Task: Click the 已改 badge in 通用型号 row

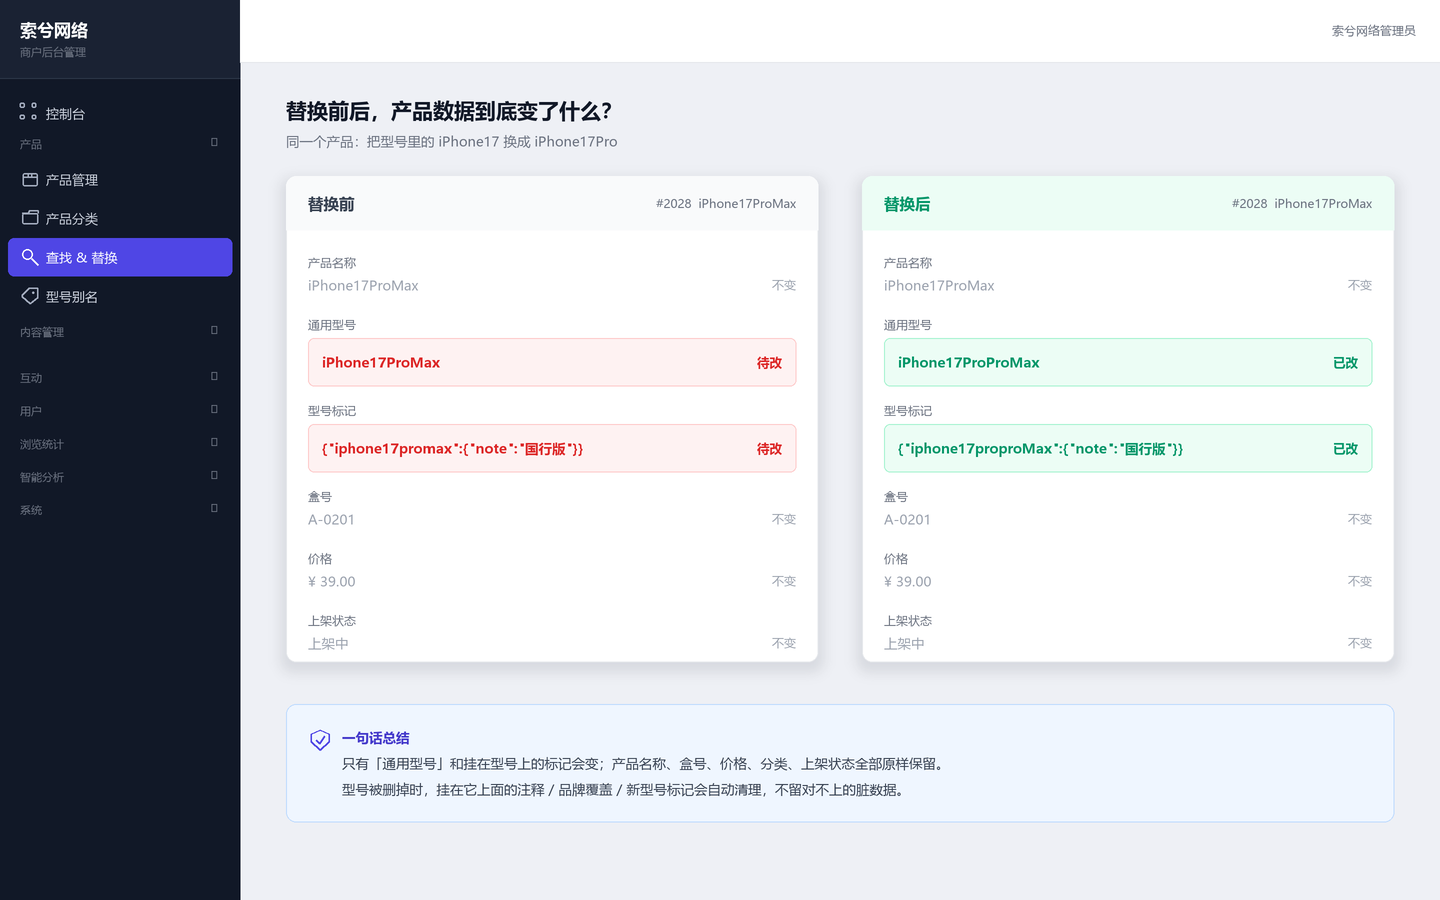Action: click(1345, 363)
